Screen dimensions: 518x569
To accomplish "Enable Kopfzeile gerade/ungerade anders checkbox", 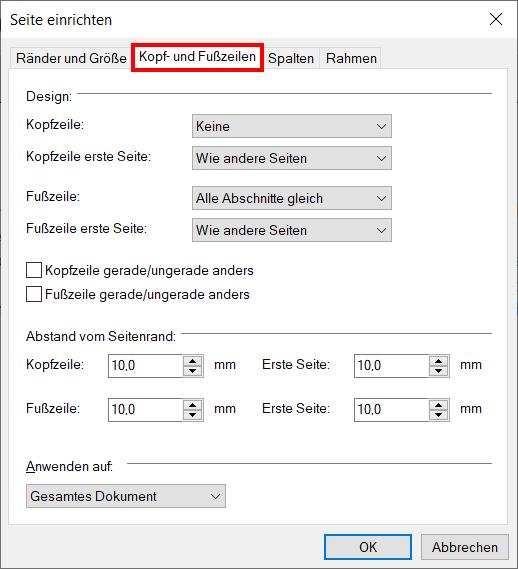I will pos(34,270).
